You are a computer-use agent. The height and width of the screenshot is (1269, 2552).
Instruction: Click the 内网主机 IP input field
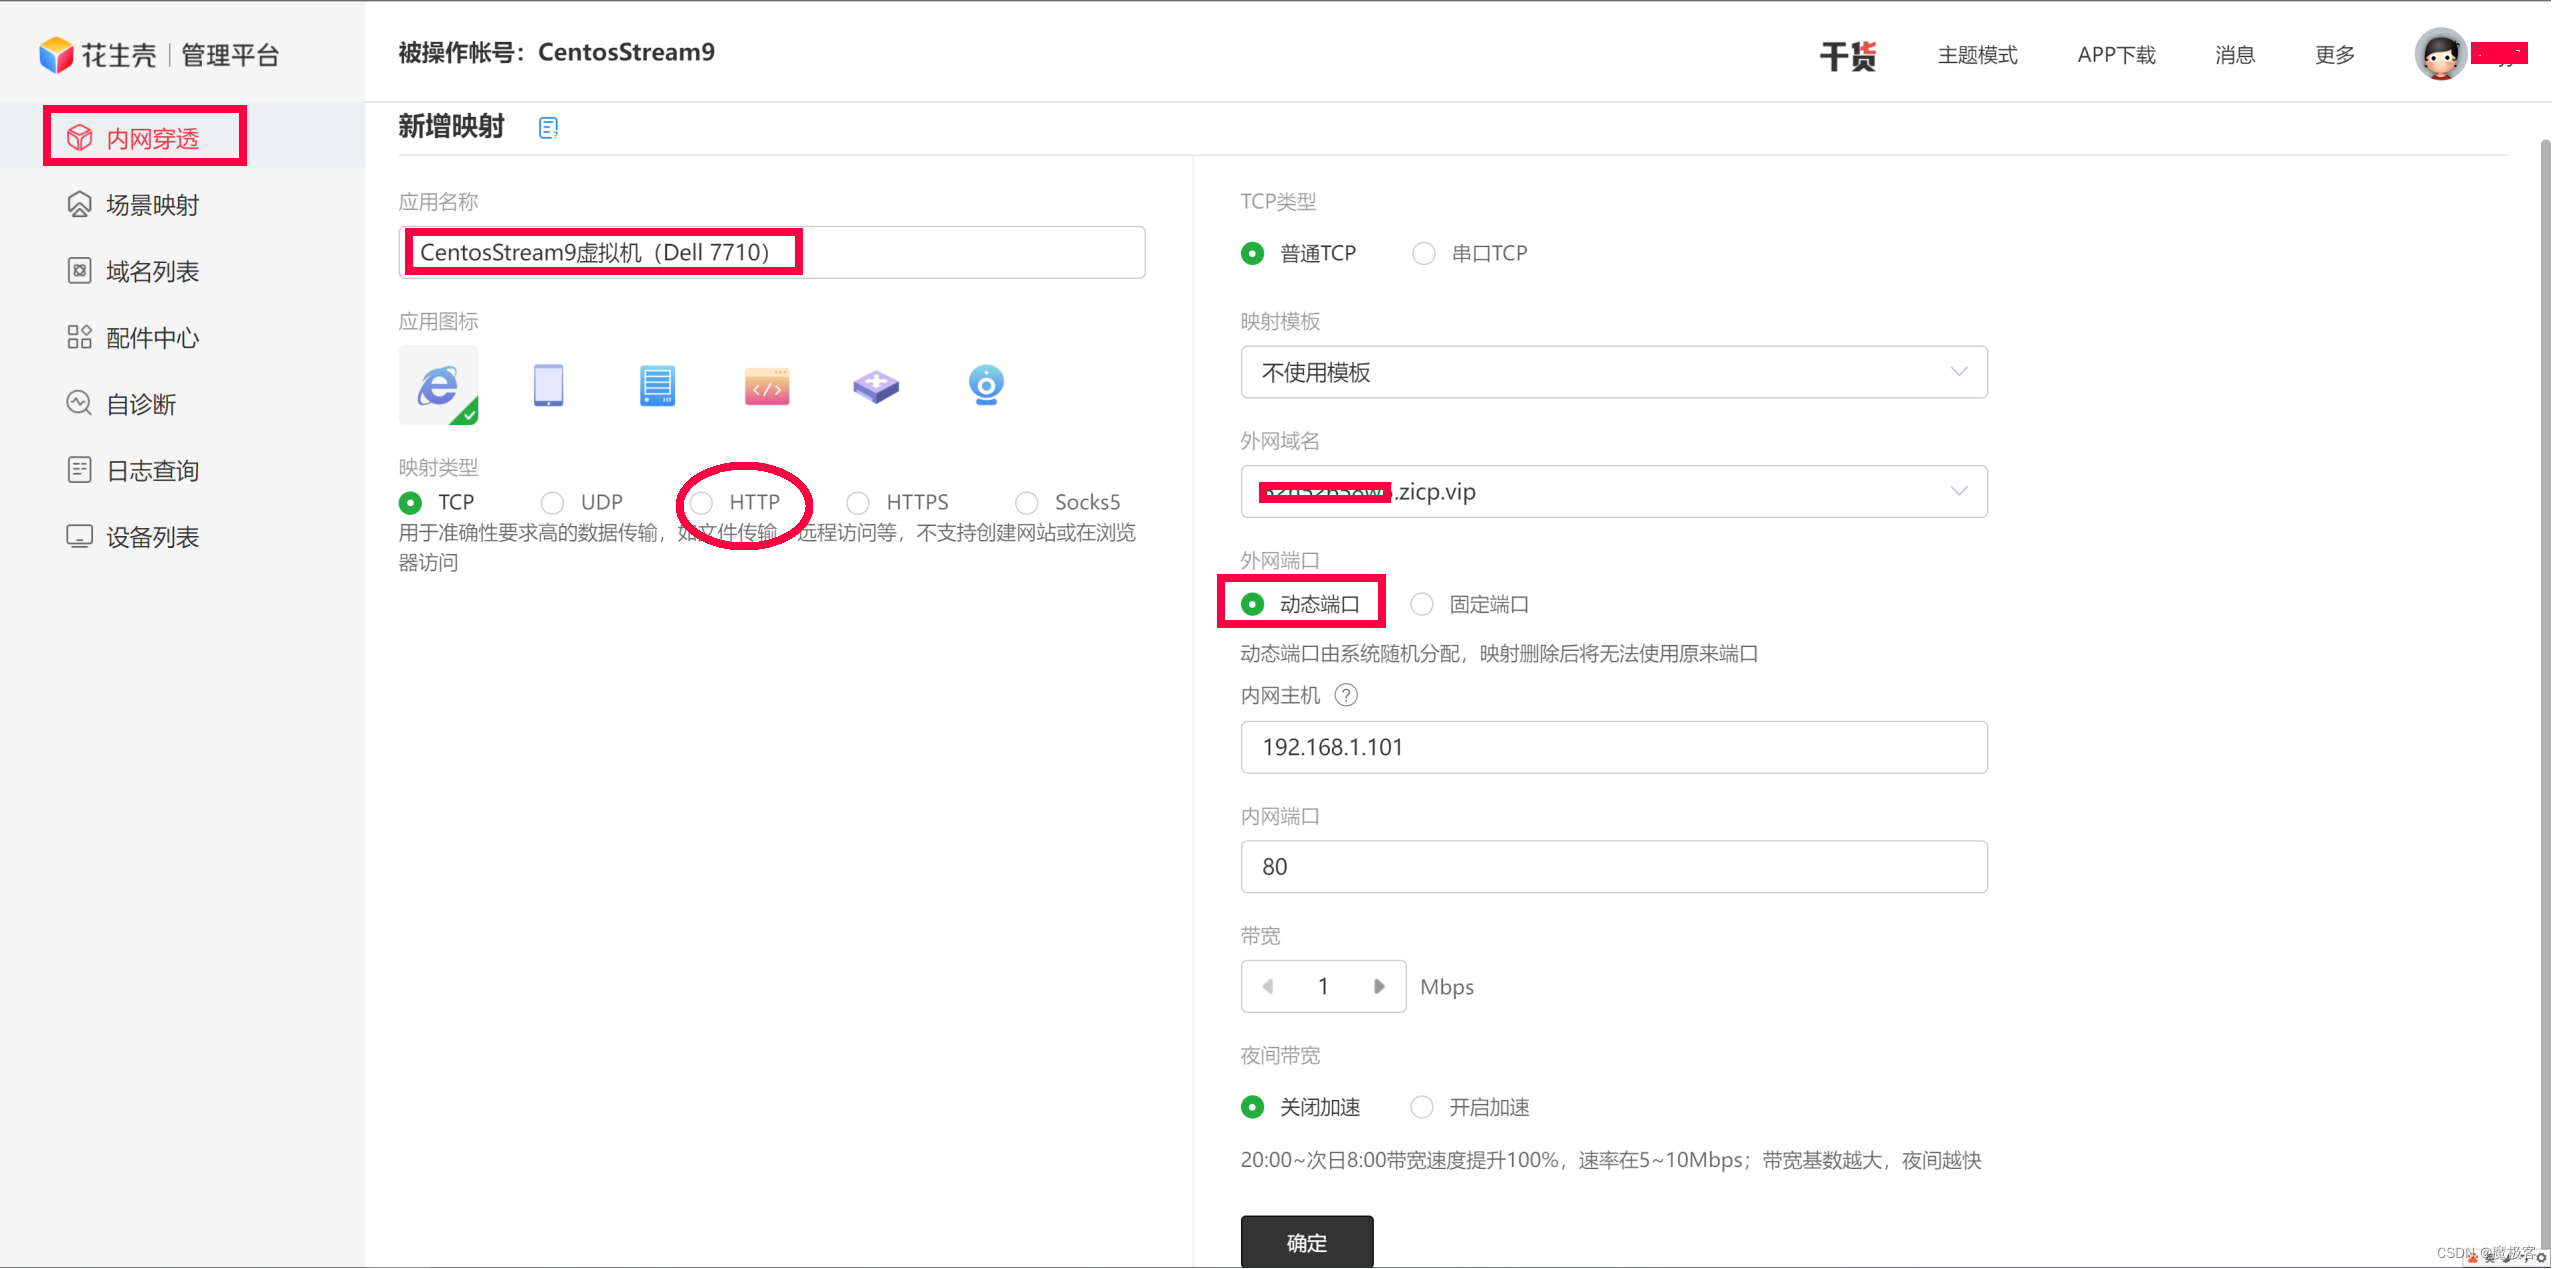pyautogui.click(x=1614, y=747)
